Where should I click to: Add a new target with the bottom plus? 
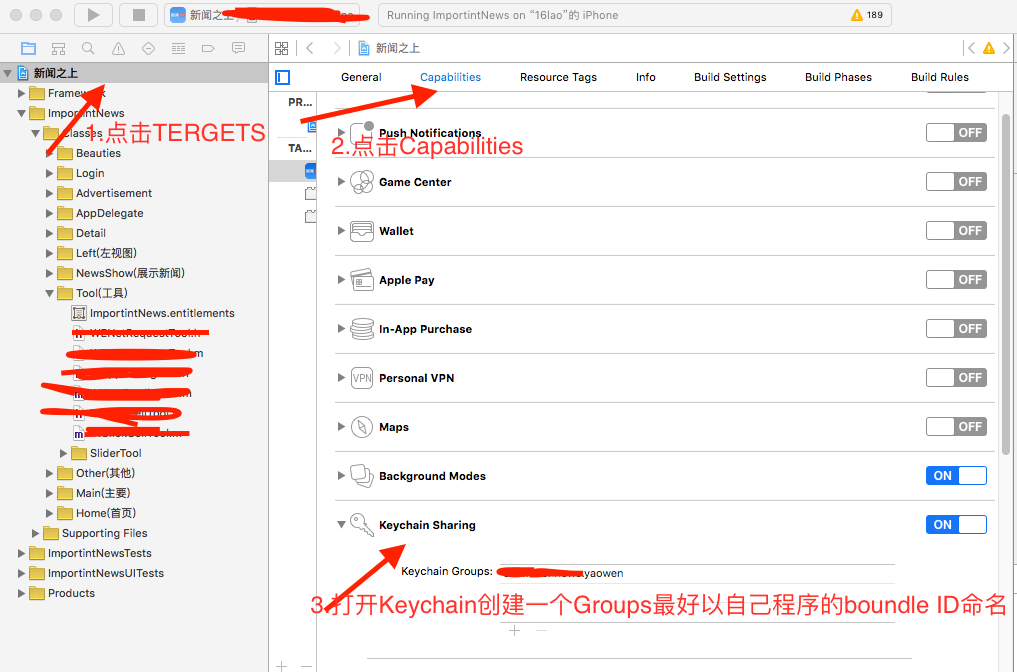[281, 666]
